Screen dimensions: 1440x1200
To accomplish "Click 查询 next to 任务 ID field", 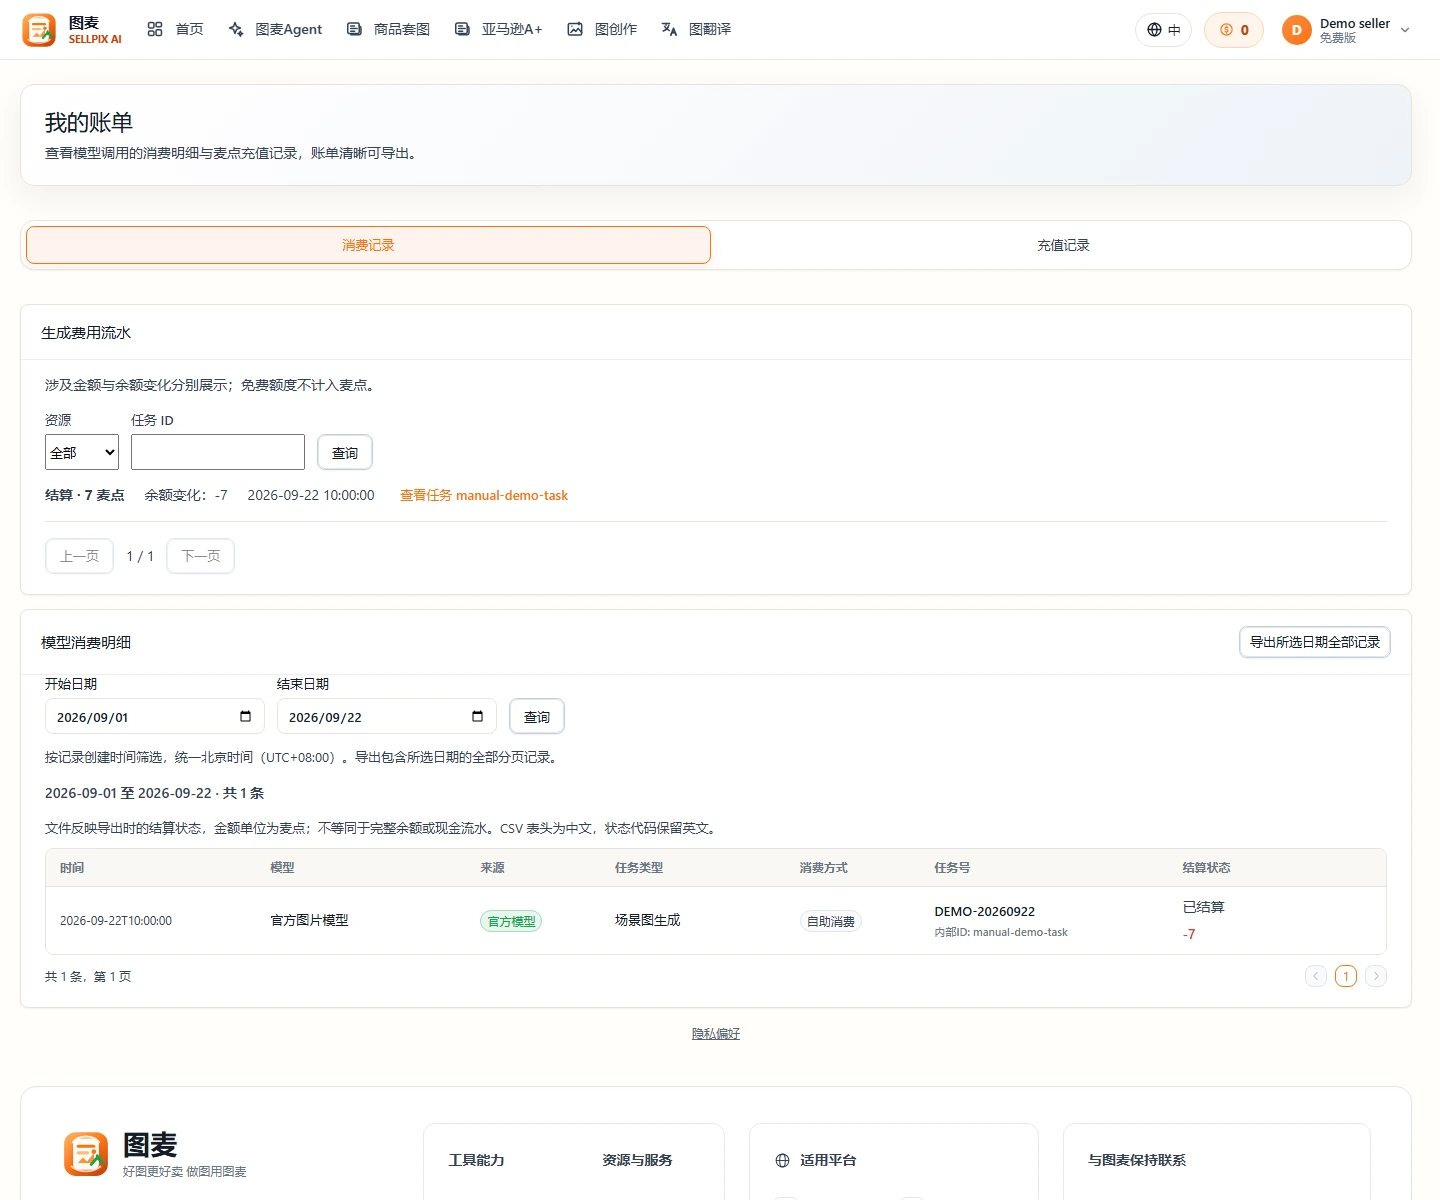I will pos(345,453).
